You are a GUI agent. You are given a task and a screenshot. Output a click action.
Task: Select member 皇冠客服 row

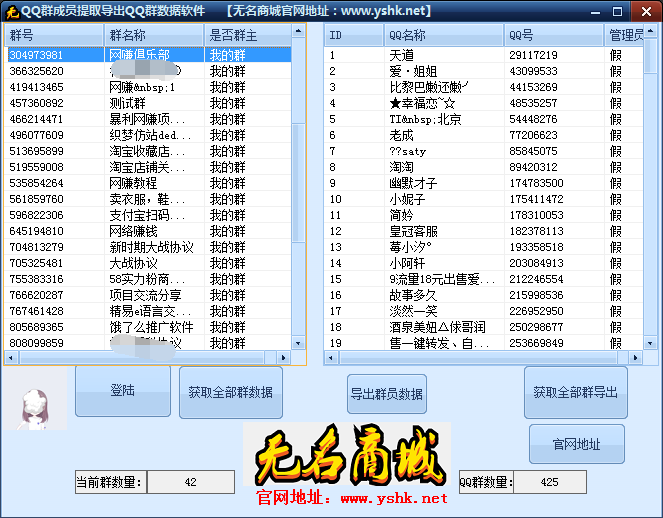484,231
